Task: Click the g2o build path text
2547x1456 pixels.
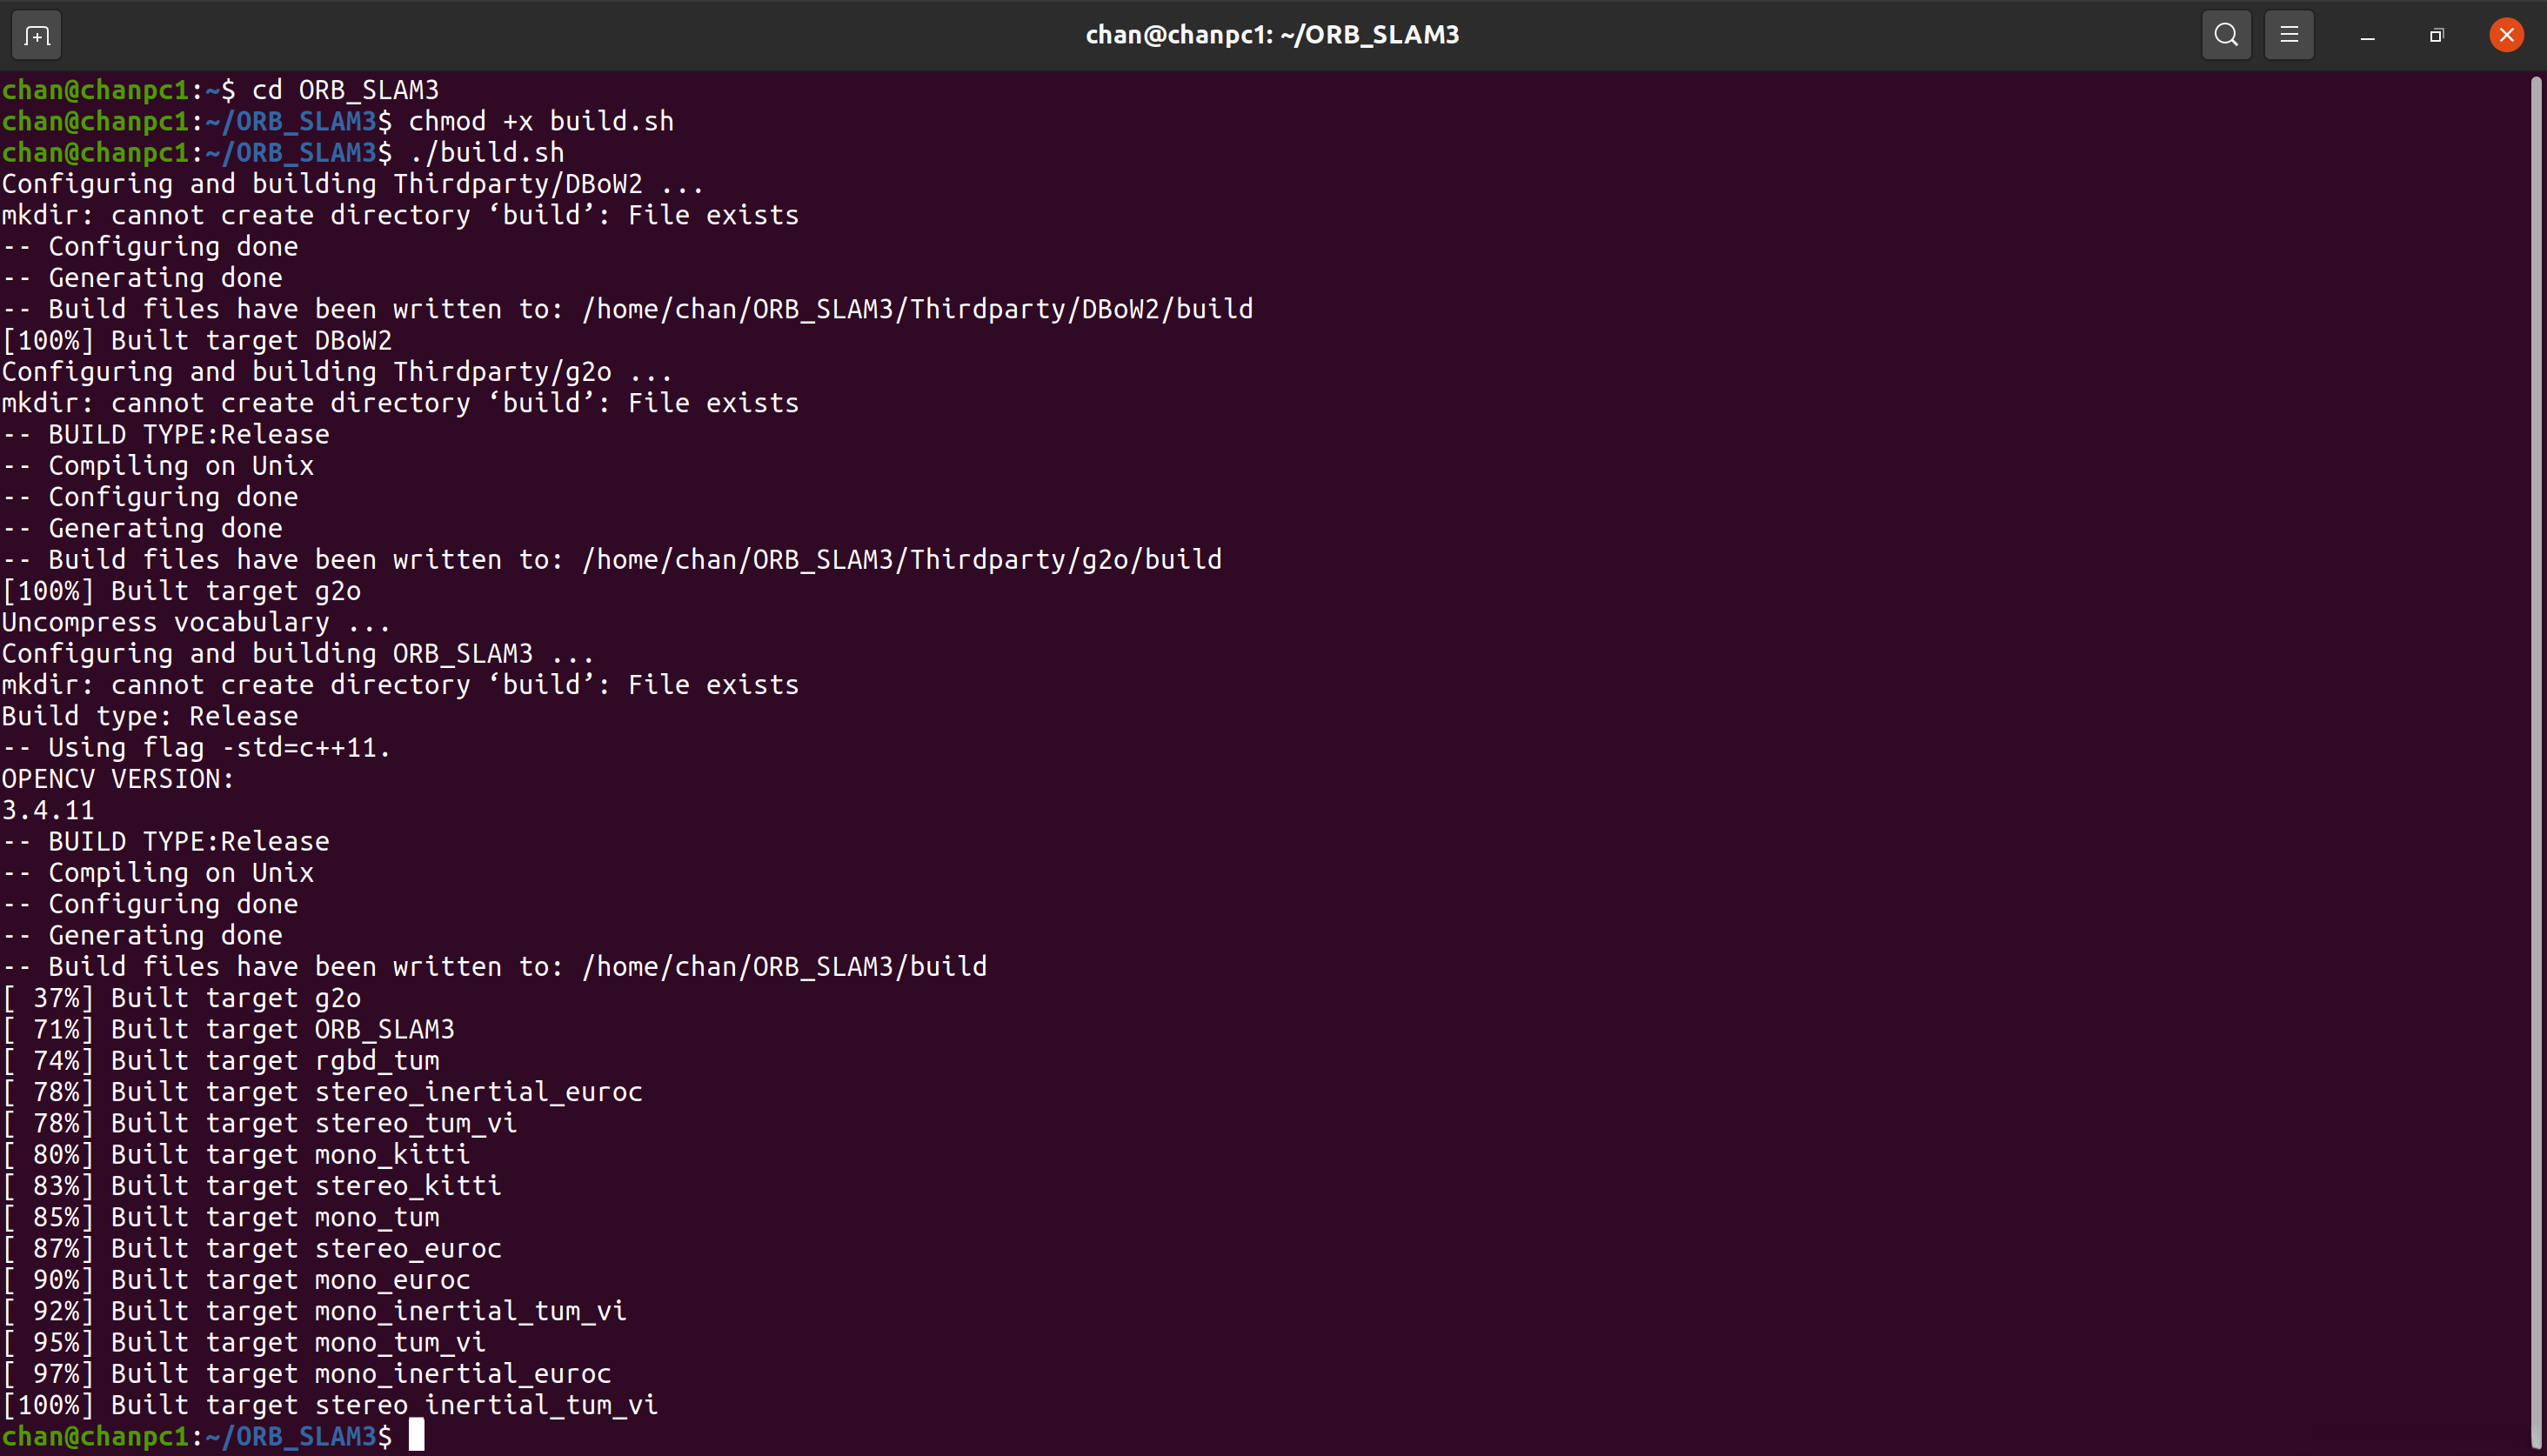Action: 901,560
